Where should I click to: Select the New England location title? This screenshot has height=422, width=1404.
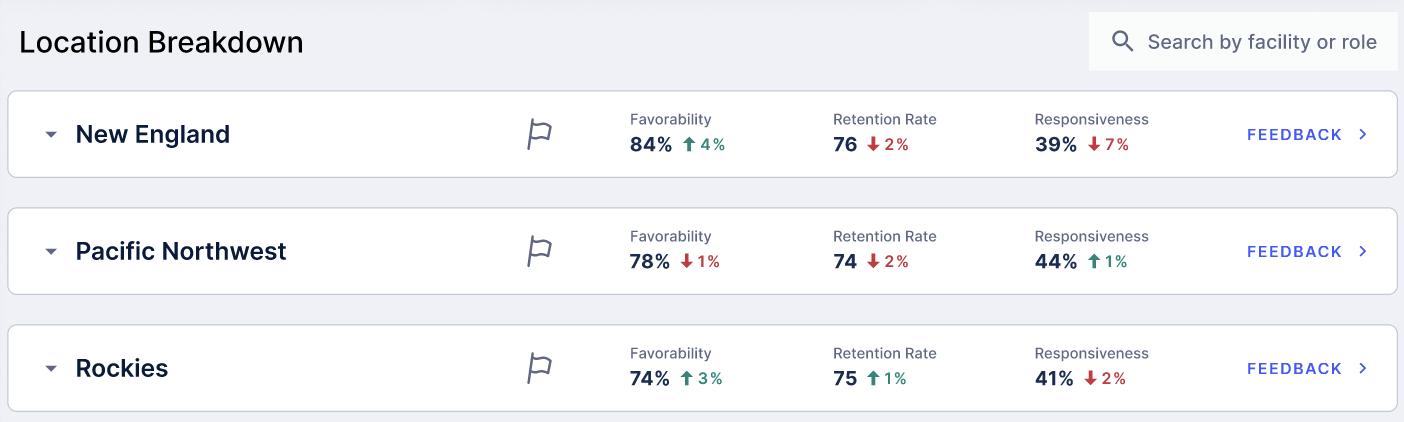153,135
